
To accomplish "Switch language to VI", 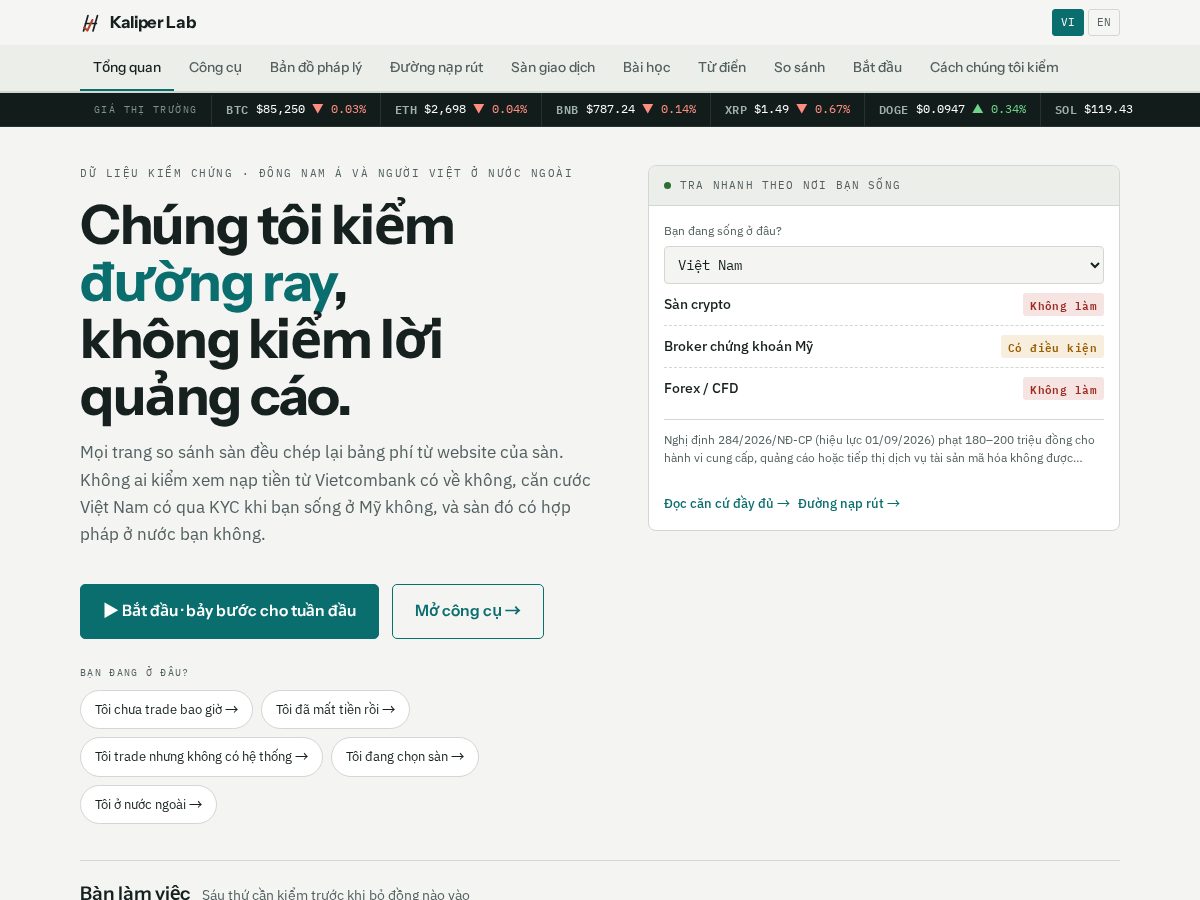I will (1067, 23).
